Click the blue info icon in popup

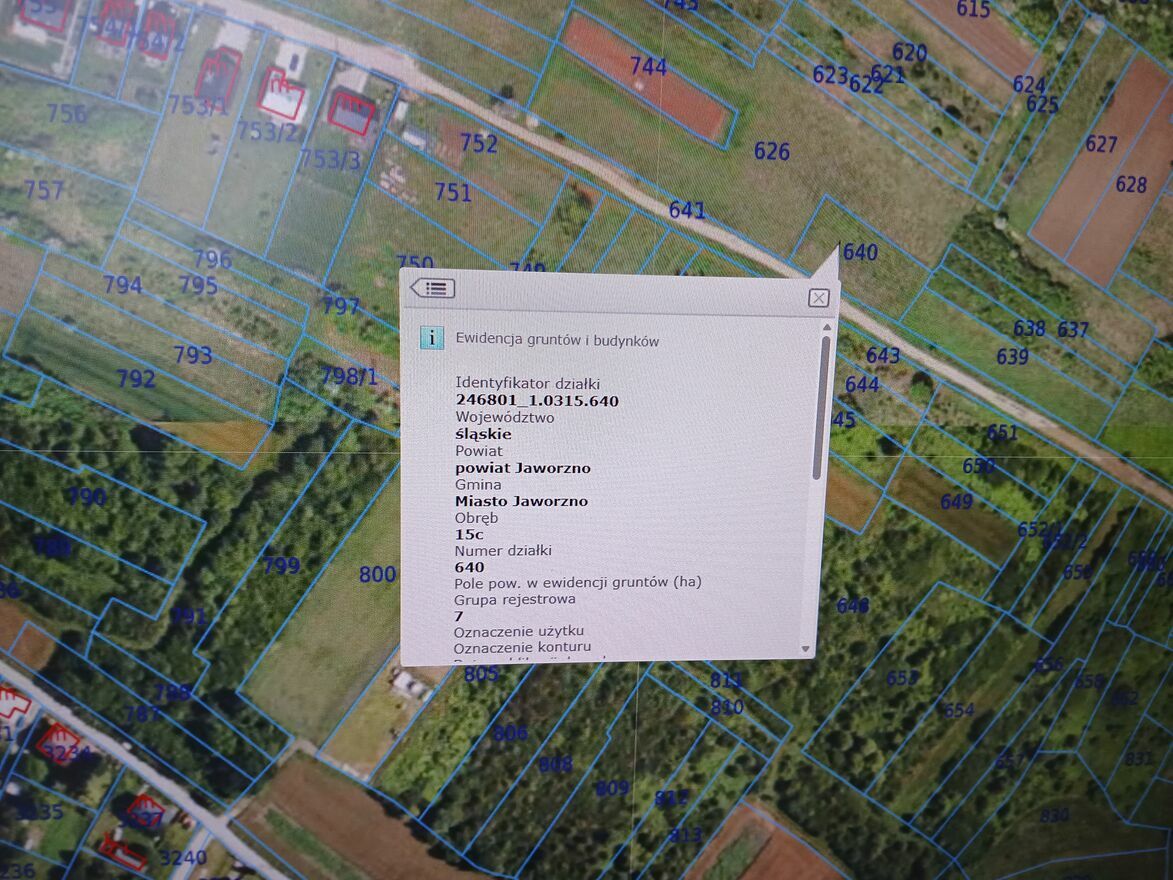pos(431,337)
